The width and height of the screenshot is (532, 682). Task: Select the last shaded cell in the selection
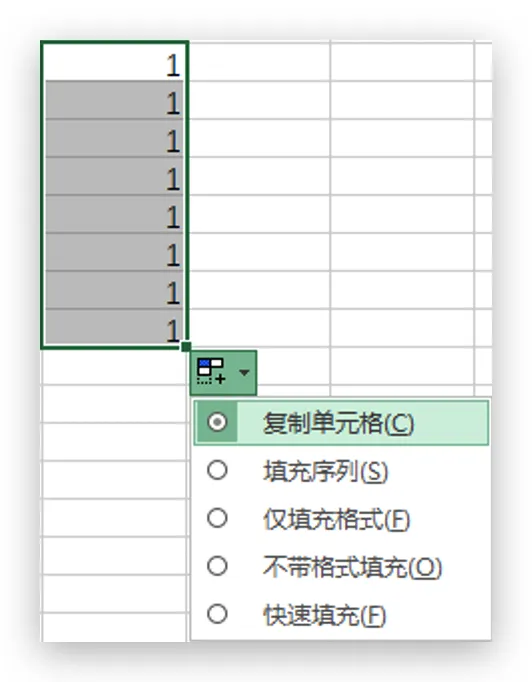click(114, 329)
